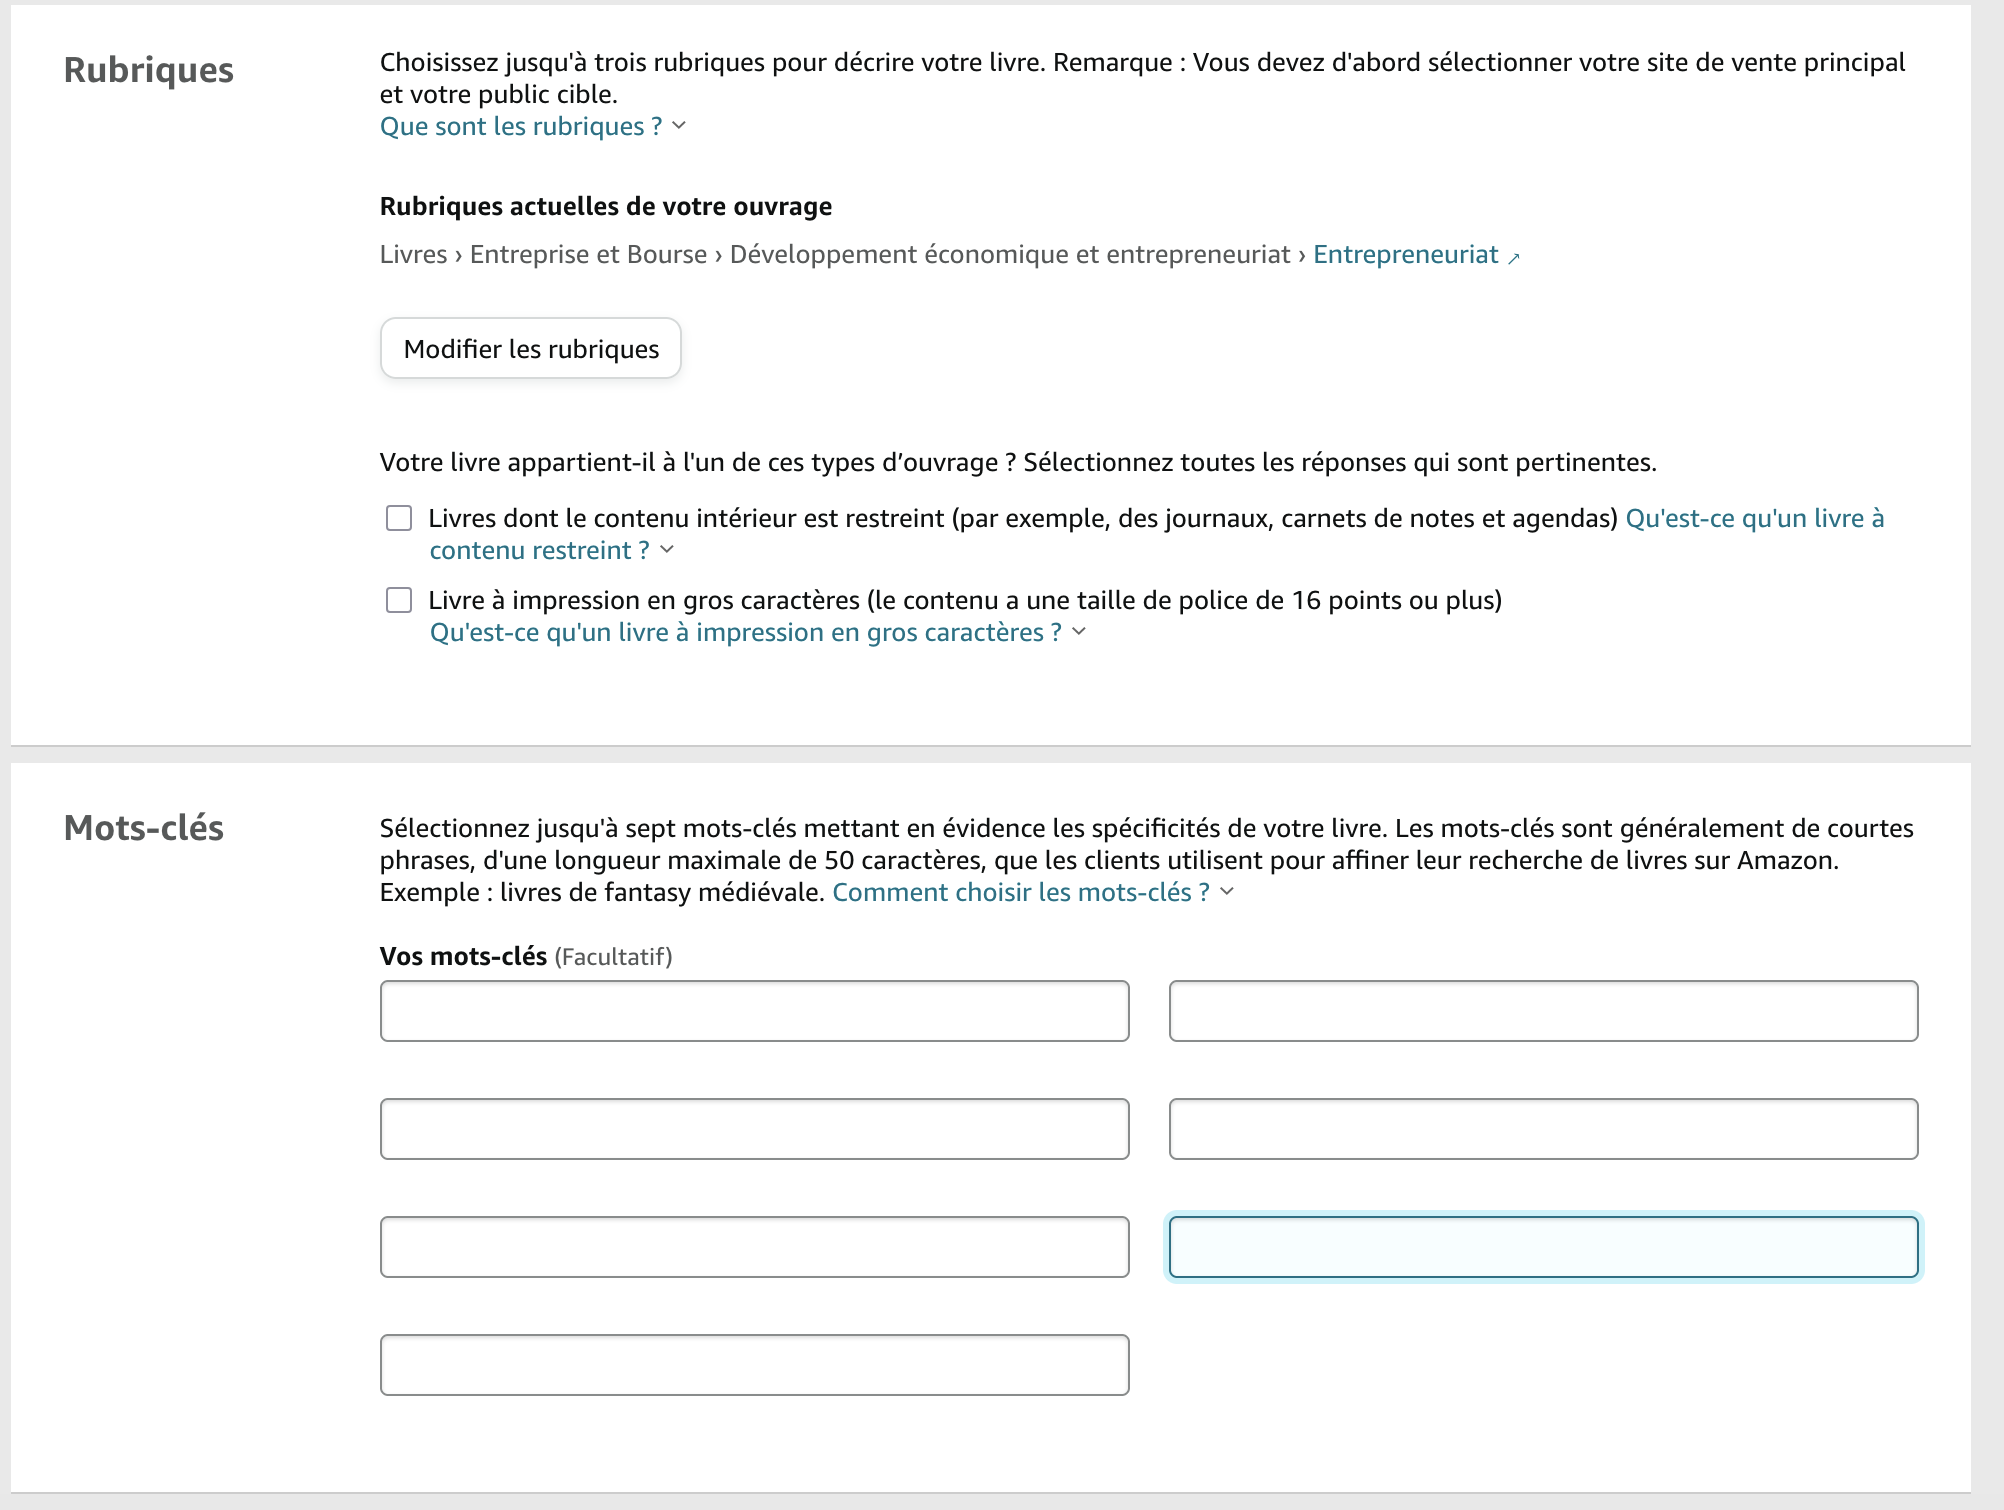This screenshot has height=1510, width=2004.
Task: Select the third-row left keyword field
Action: [754, 1247]
